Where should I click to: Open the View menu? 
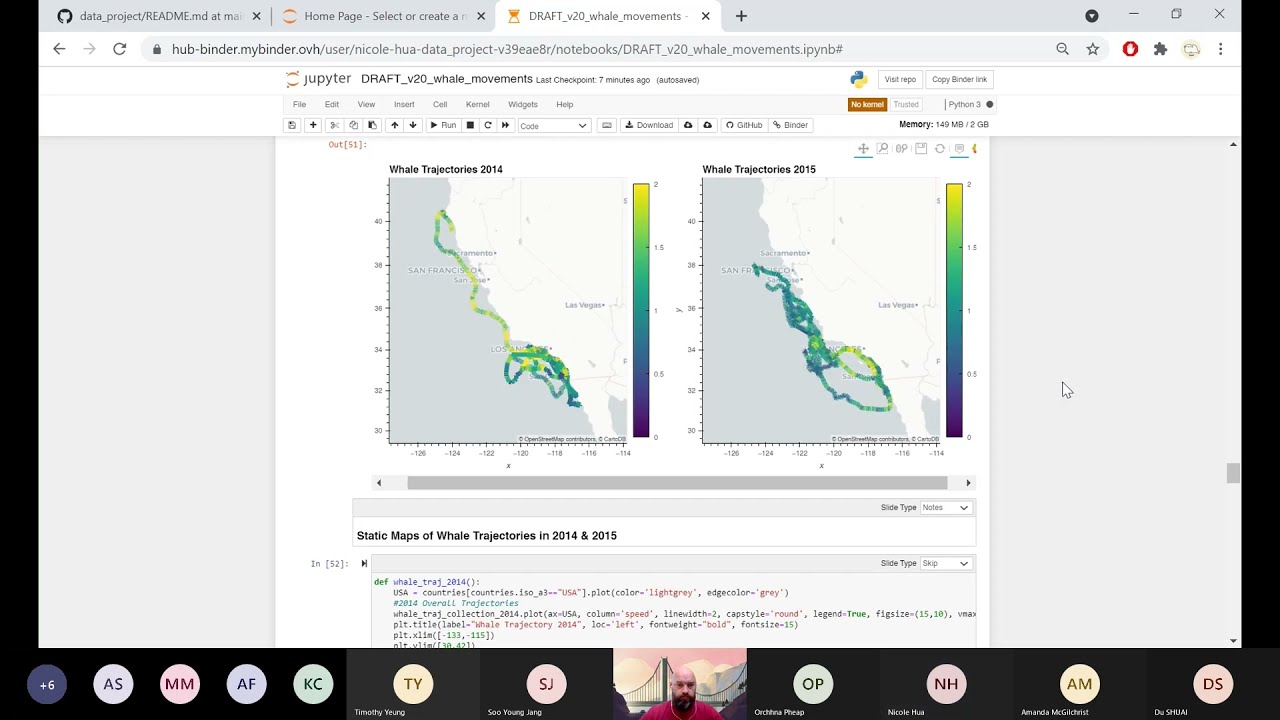366,104
